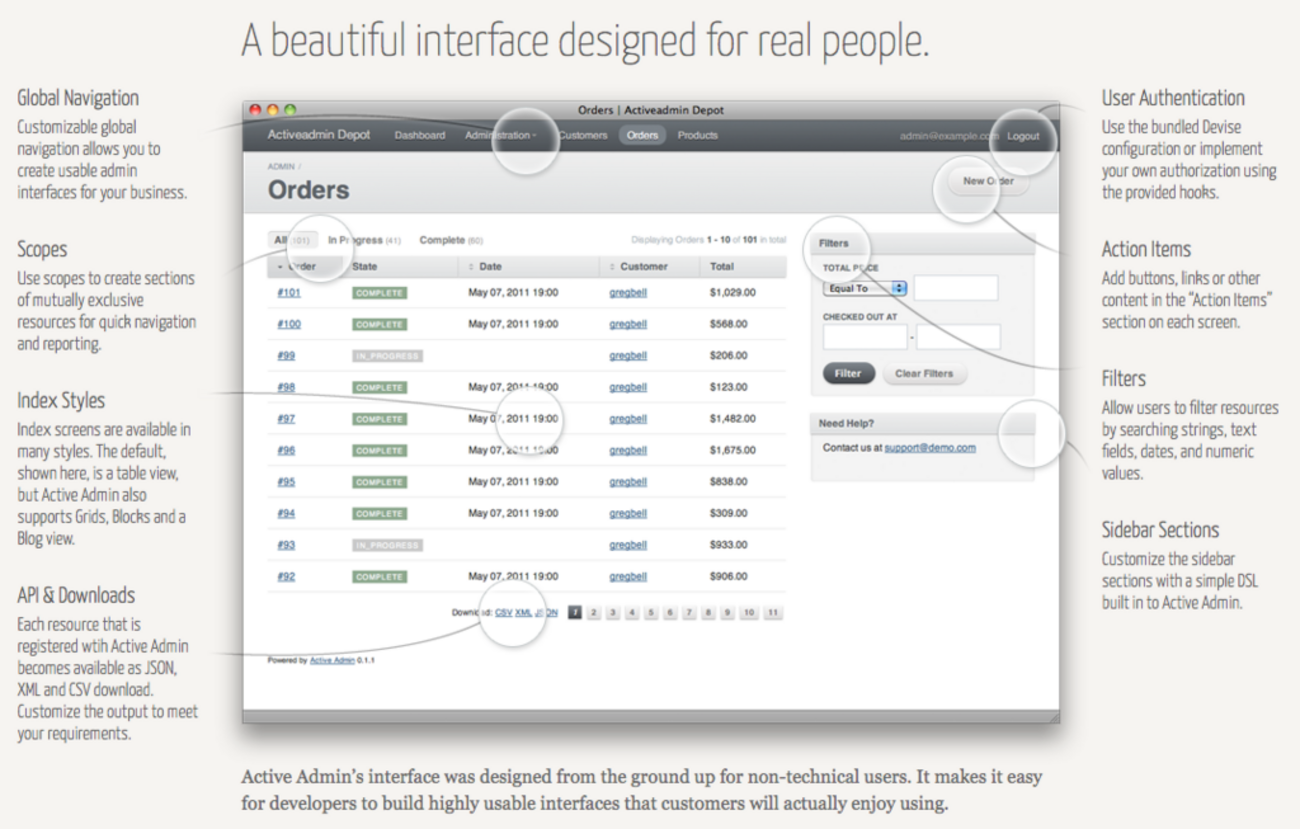The height and width of the screenshot is (829, 1300).
Task: Click gregbell customer link in order #99 row
Action: point(628,356)
